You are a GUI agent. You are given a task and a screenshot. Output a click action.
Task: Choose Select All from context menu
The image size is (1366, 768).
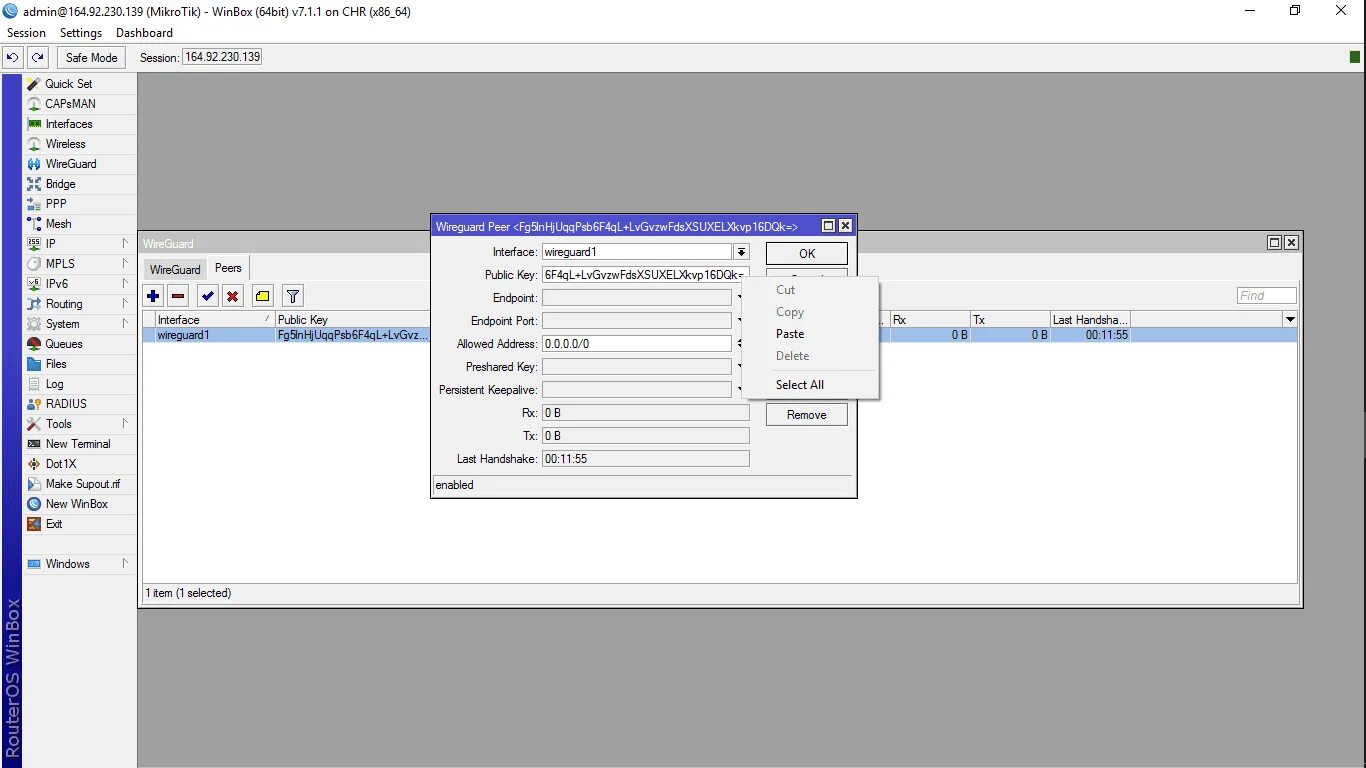(800, 385)
